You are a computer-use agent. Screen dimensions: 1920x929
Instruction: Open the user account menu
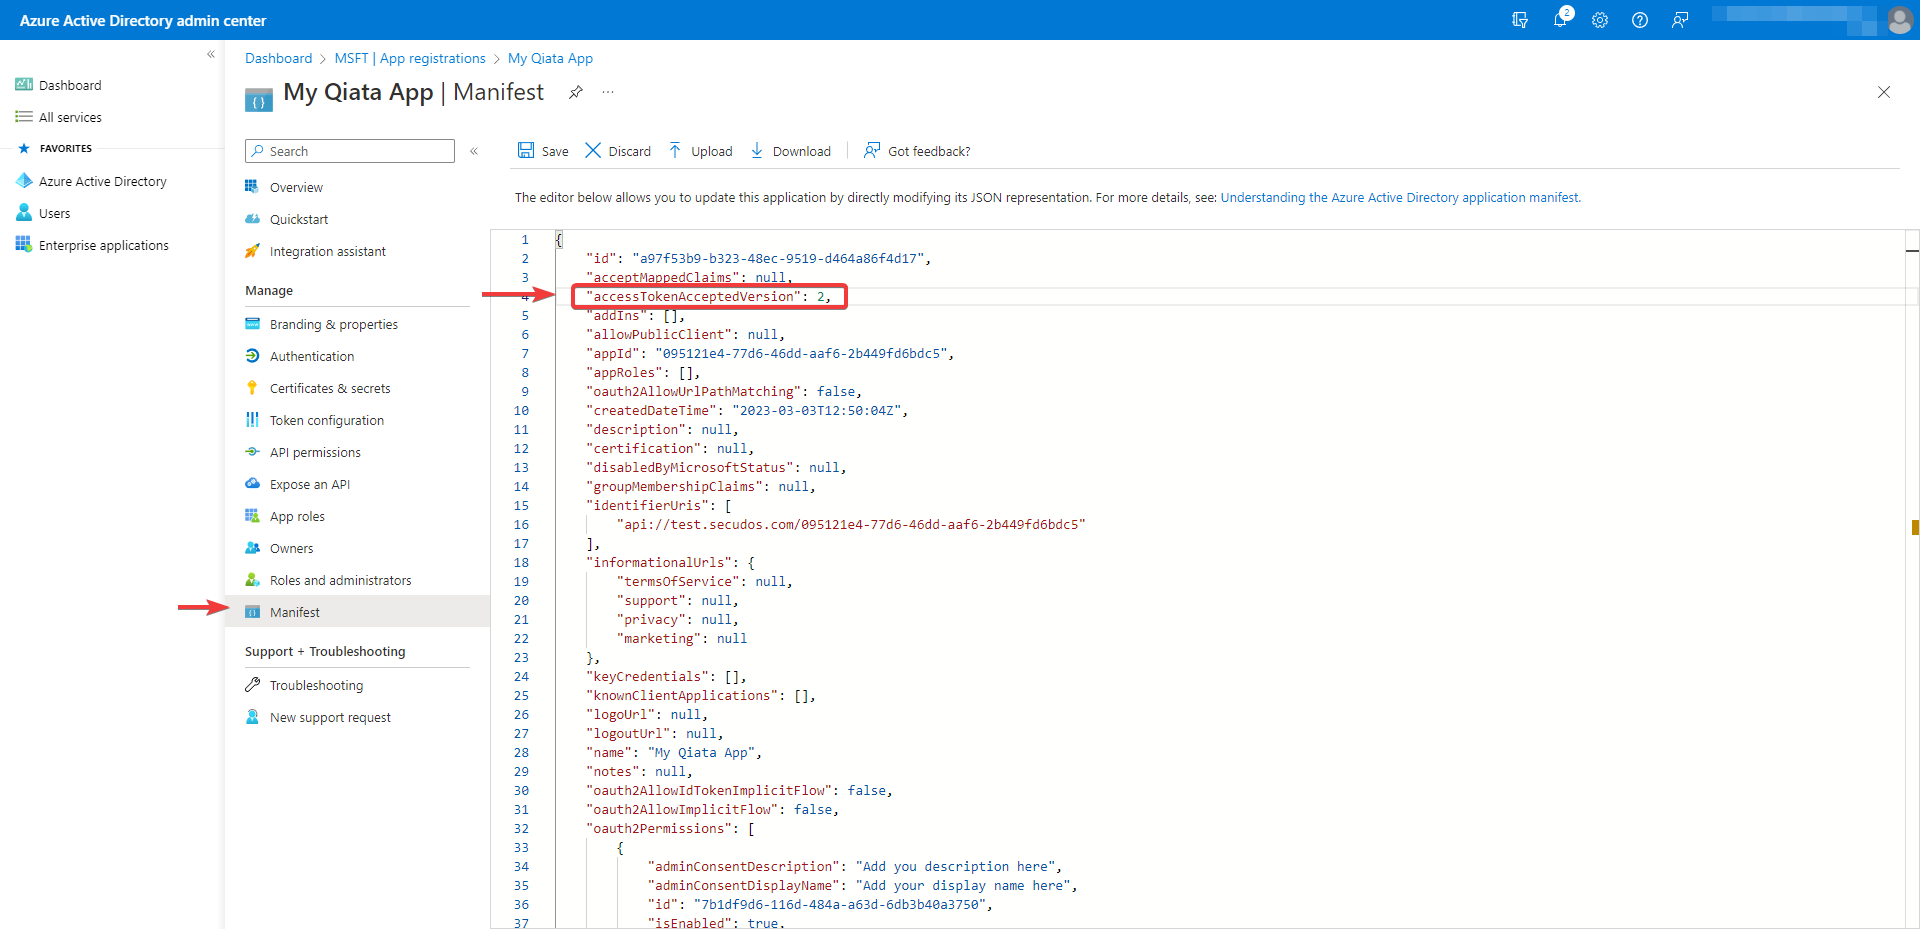[1899, 20]
